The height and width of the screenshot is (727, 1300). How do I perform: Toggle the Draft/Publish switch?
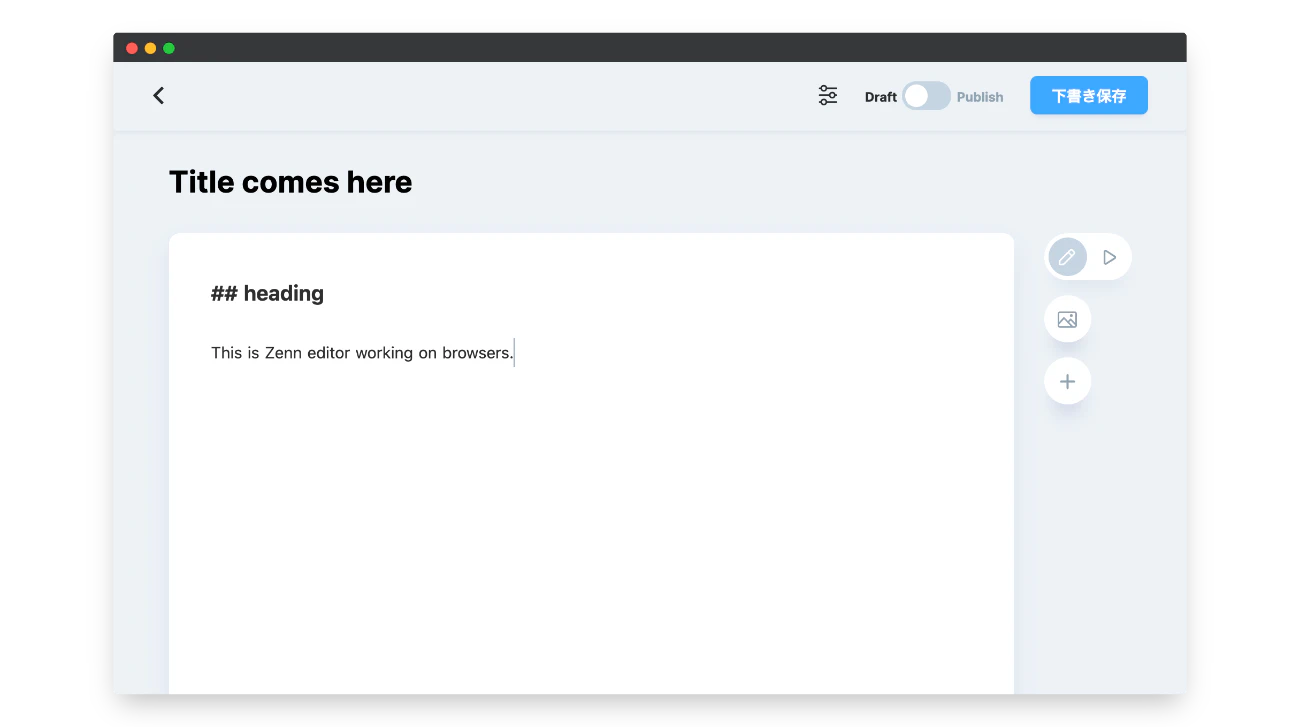[x=926, y=96]
